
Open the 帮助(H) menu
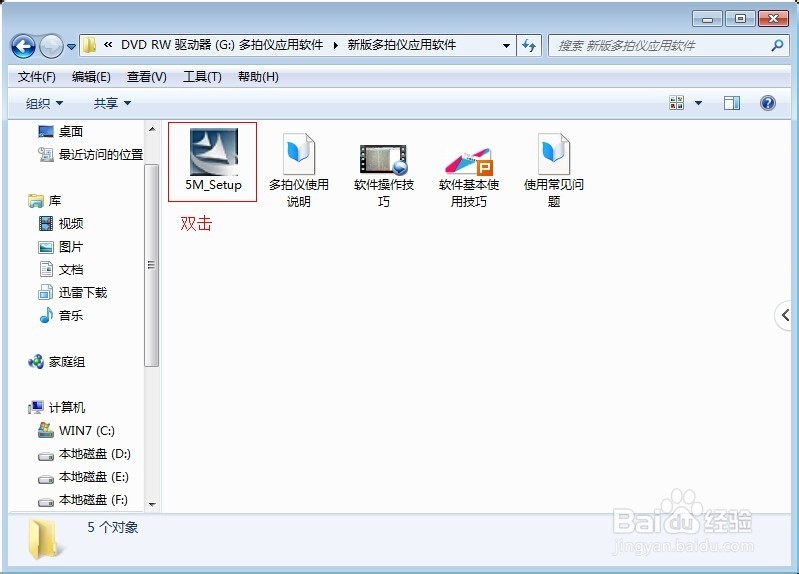(x=258, y=77)
